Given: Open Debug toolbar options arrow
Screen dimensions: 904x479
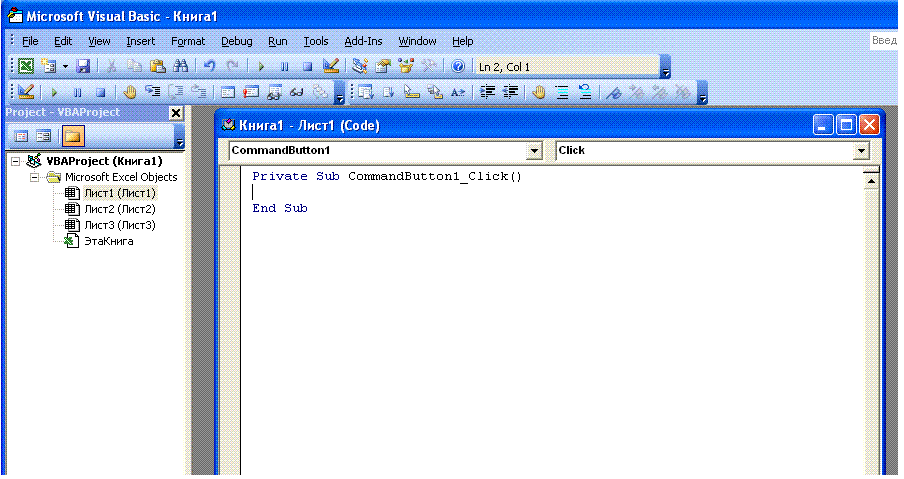Looking at the screenshot, I should 340,93.
